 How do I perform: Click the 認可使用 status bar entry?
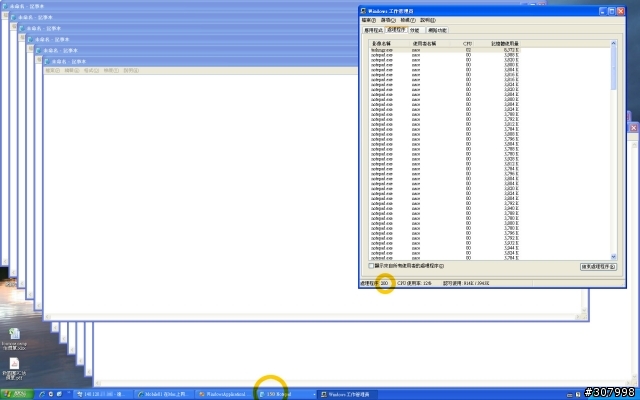[466, 283]
